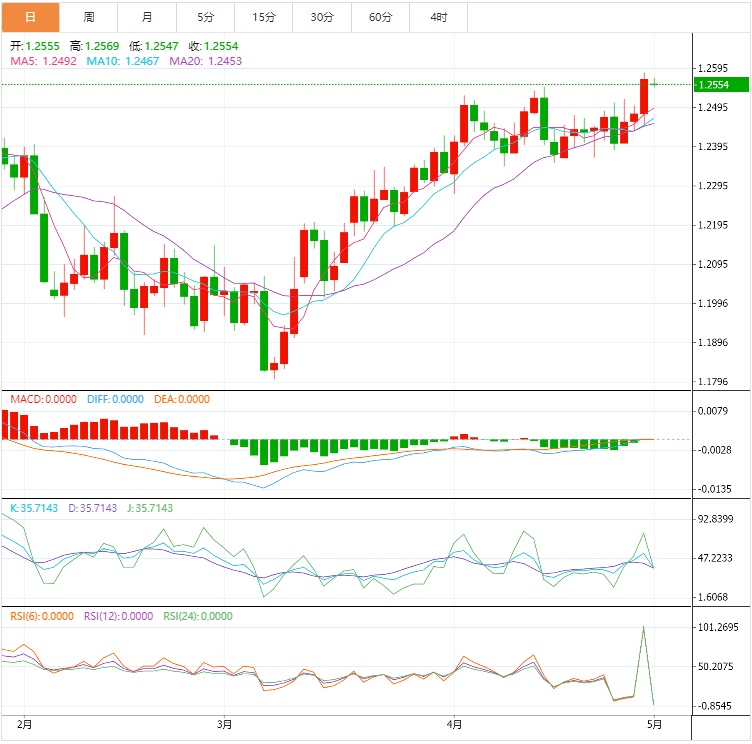Viewport: 752px width, 744px height.
Task: Click the MA5: 1.2492 indicator label
Action: [44, 61]
